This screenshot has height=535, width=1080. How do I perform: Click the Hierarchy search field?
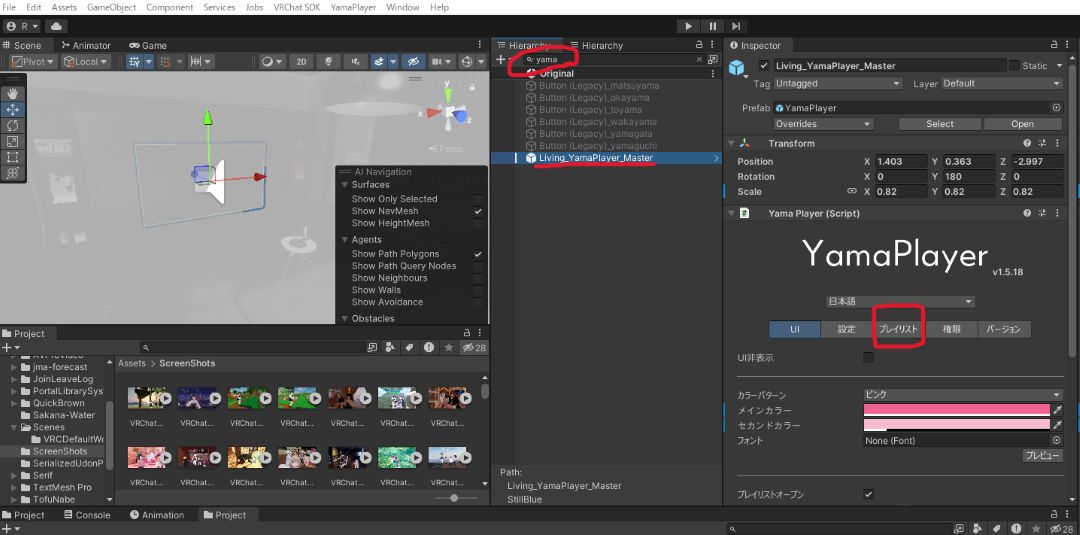[x=613, y=60]
